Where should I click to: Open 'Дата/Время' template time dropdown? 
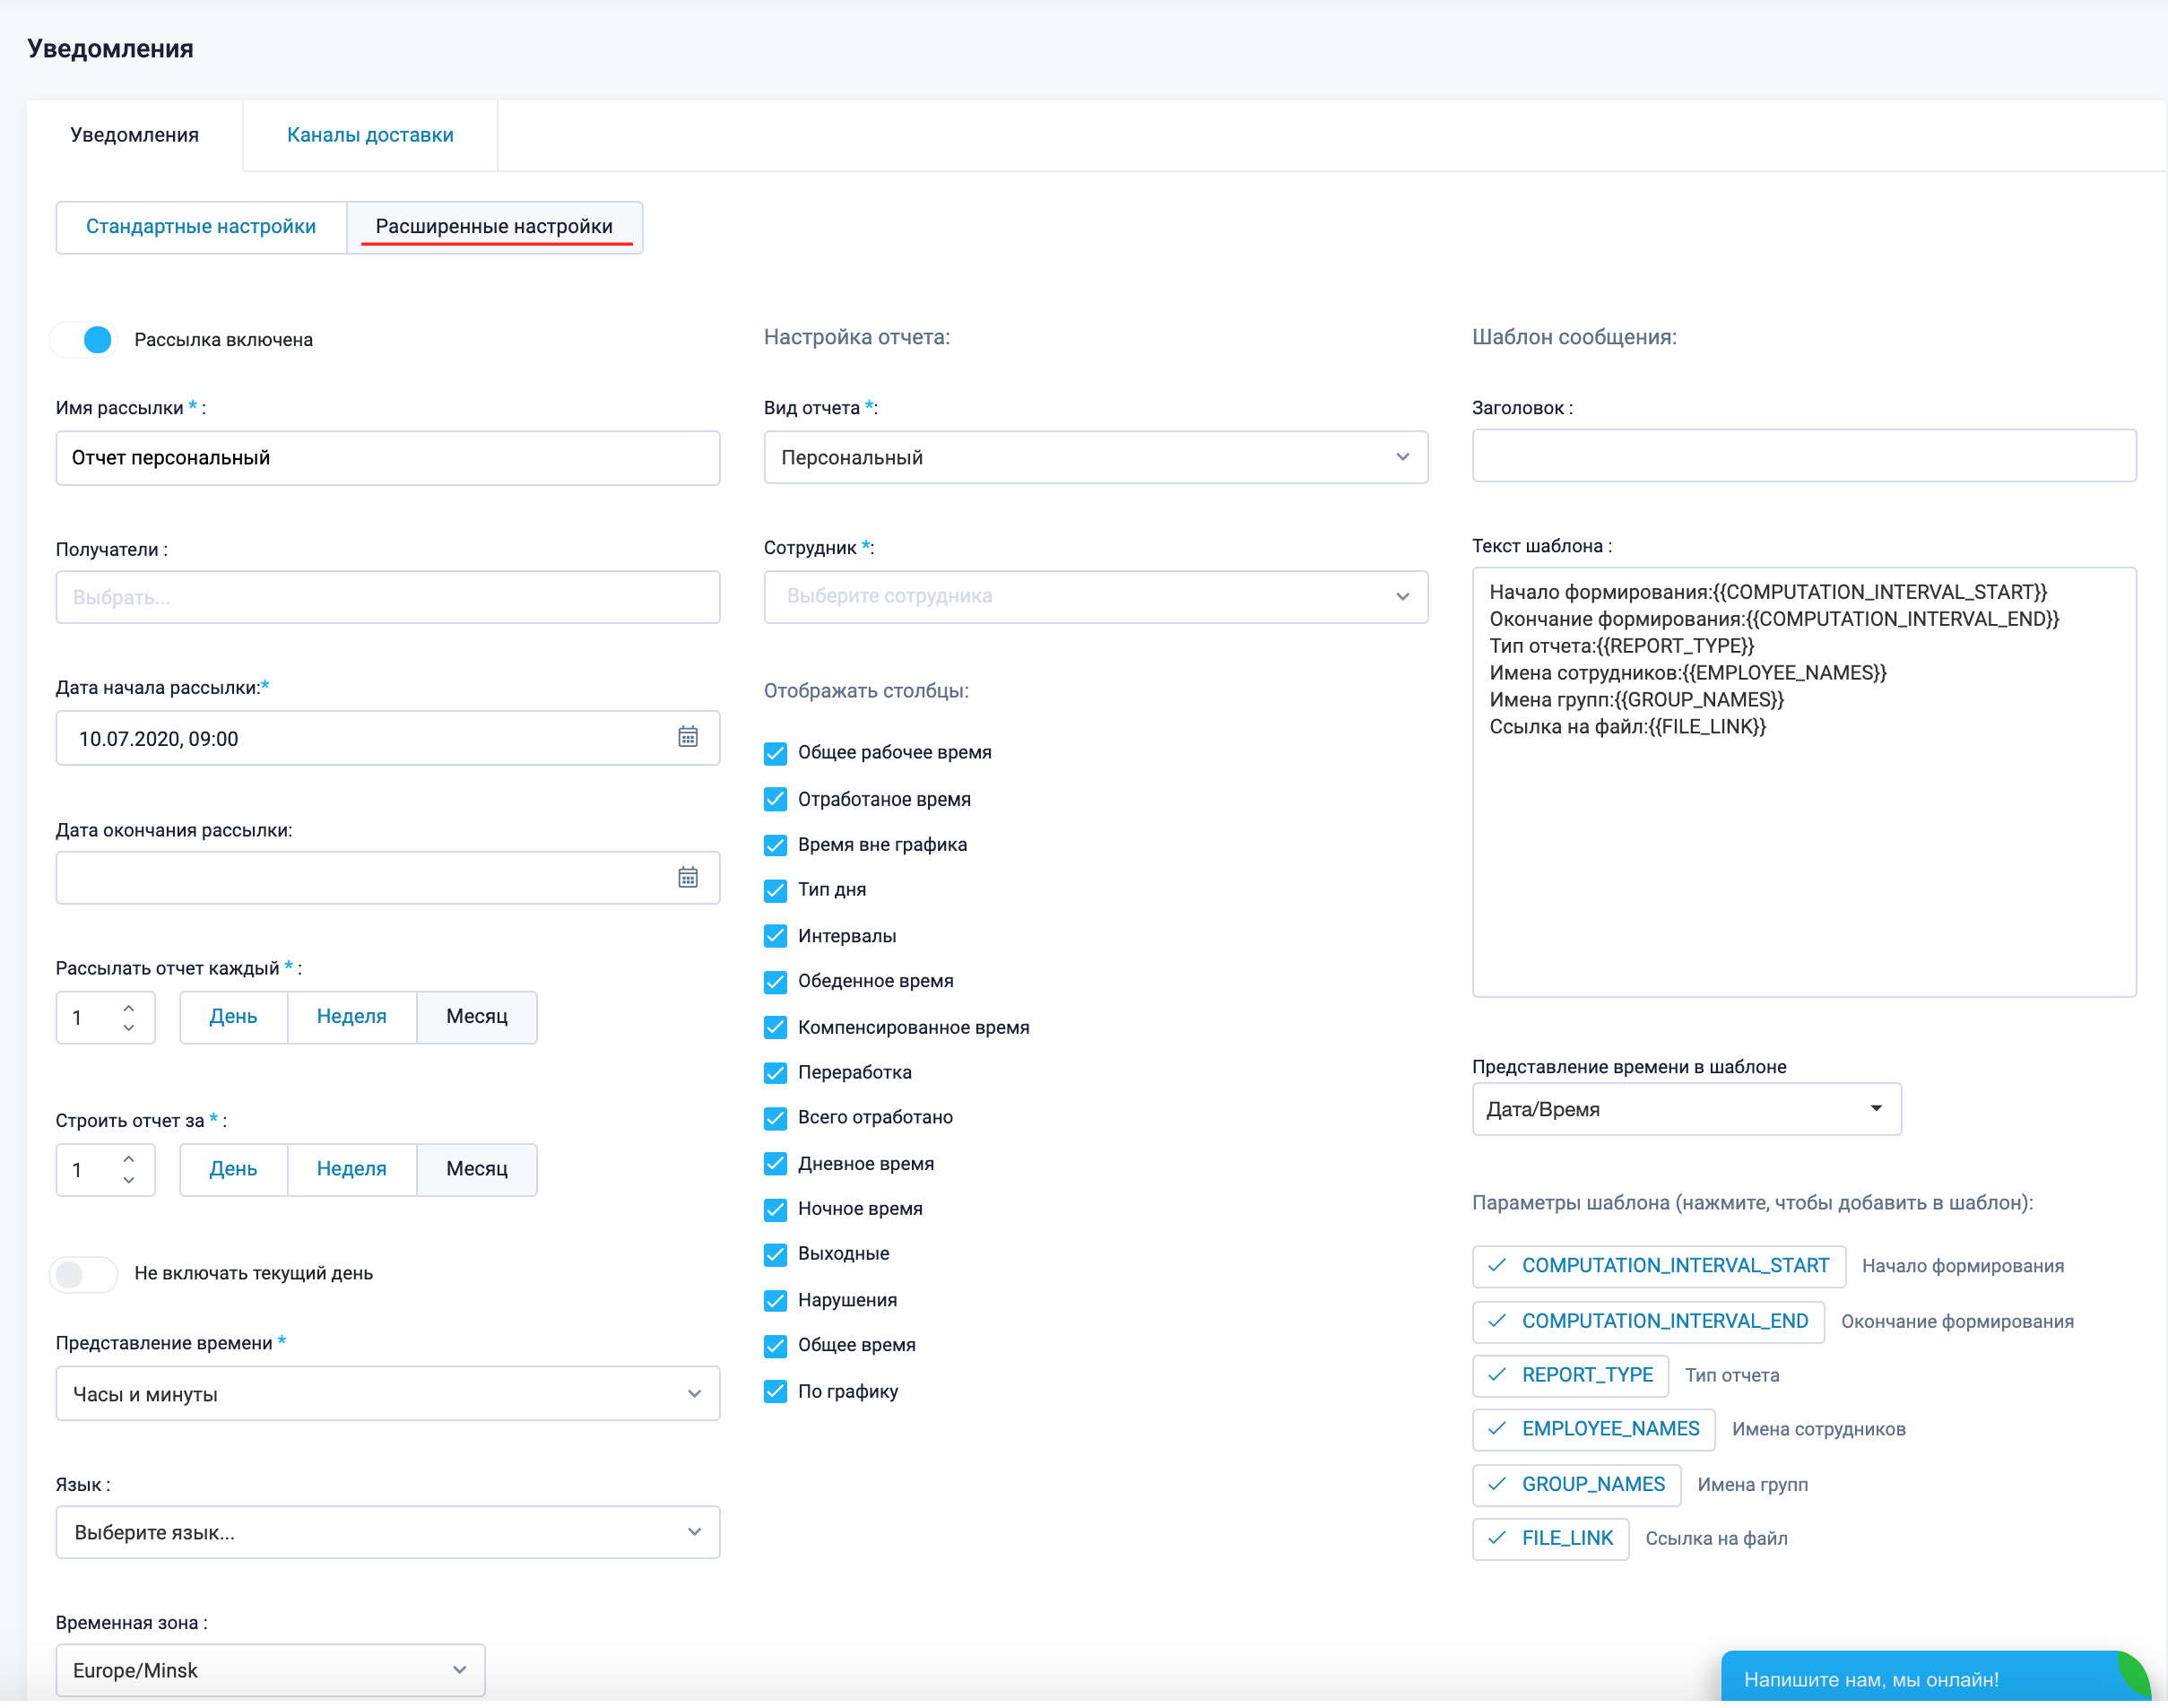point(1686,1109)
